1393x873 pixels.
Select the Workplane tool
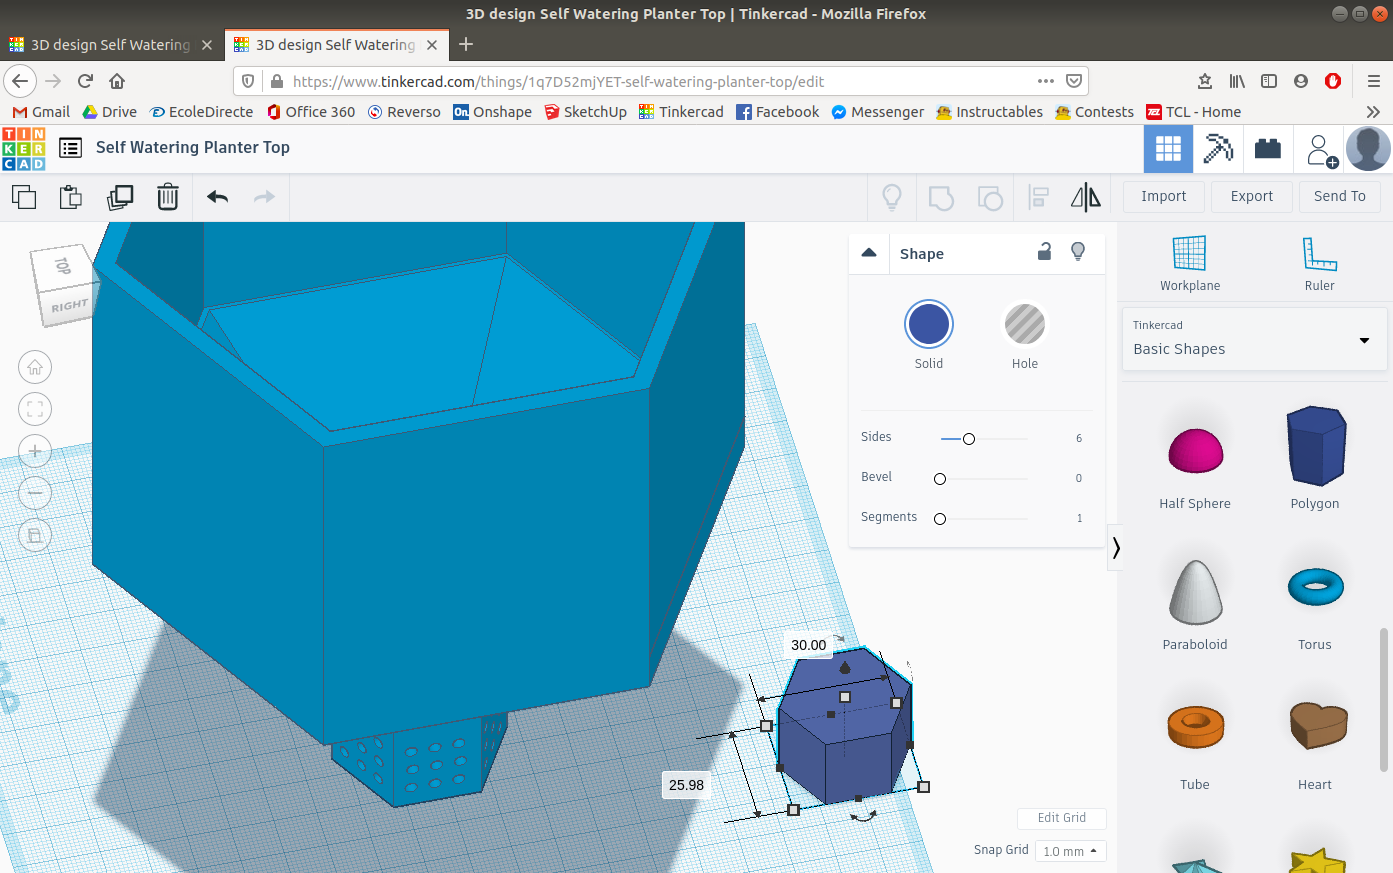1190,263
